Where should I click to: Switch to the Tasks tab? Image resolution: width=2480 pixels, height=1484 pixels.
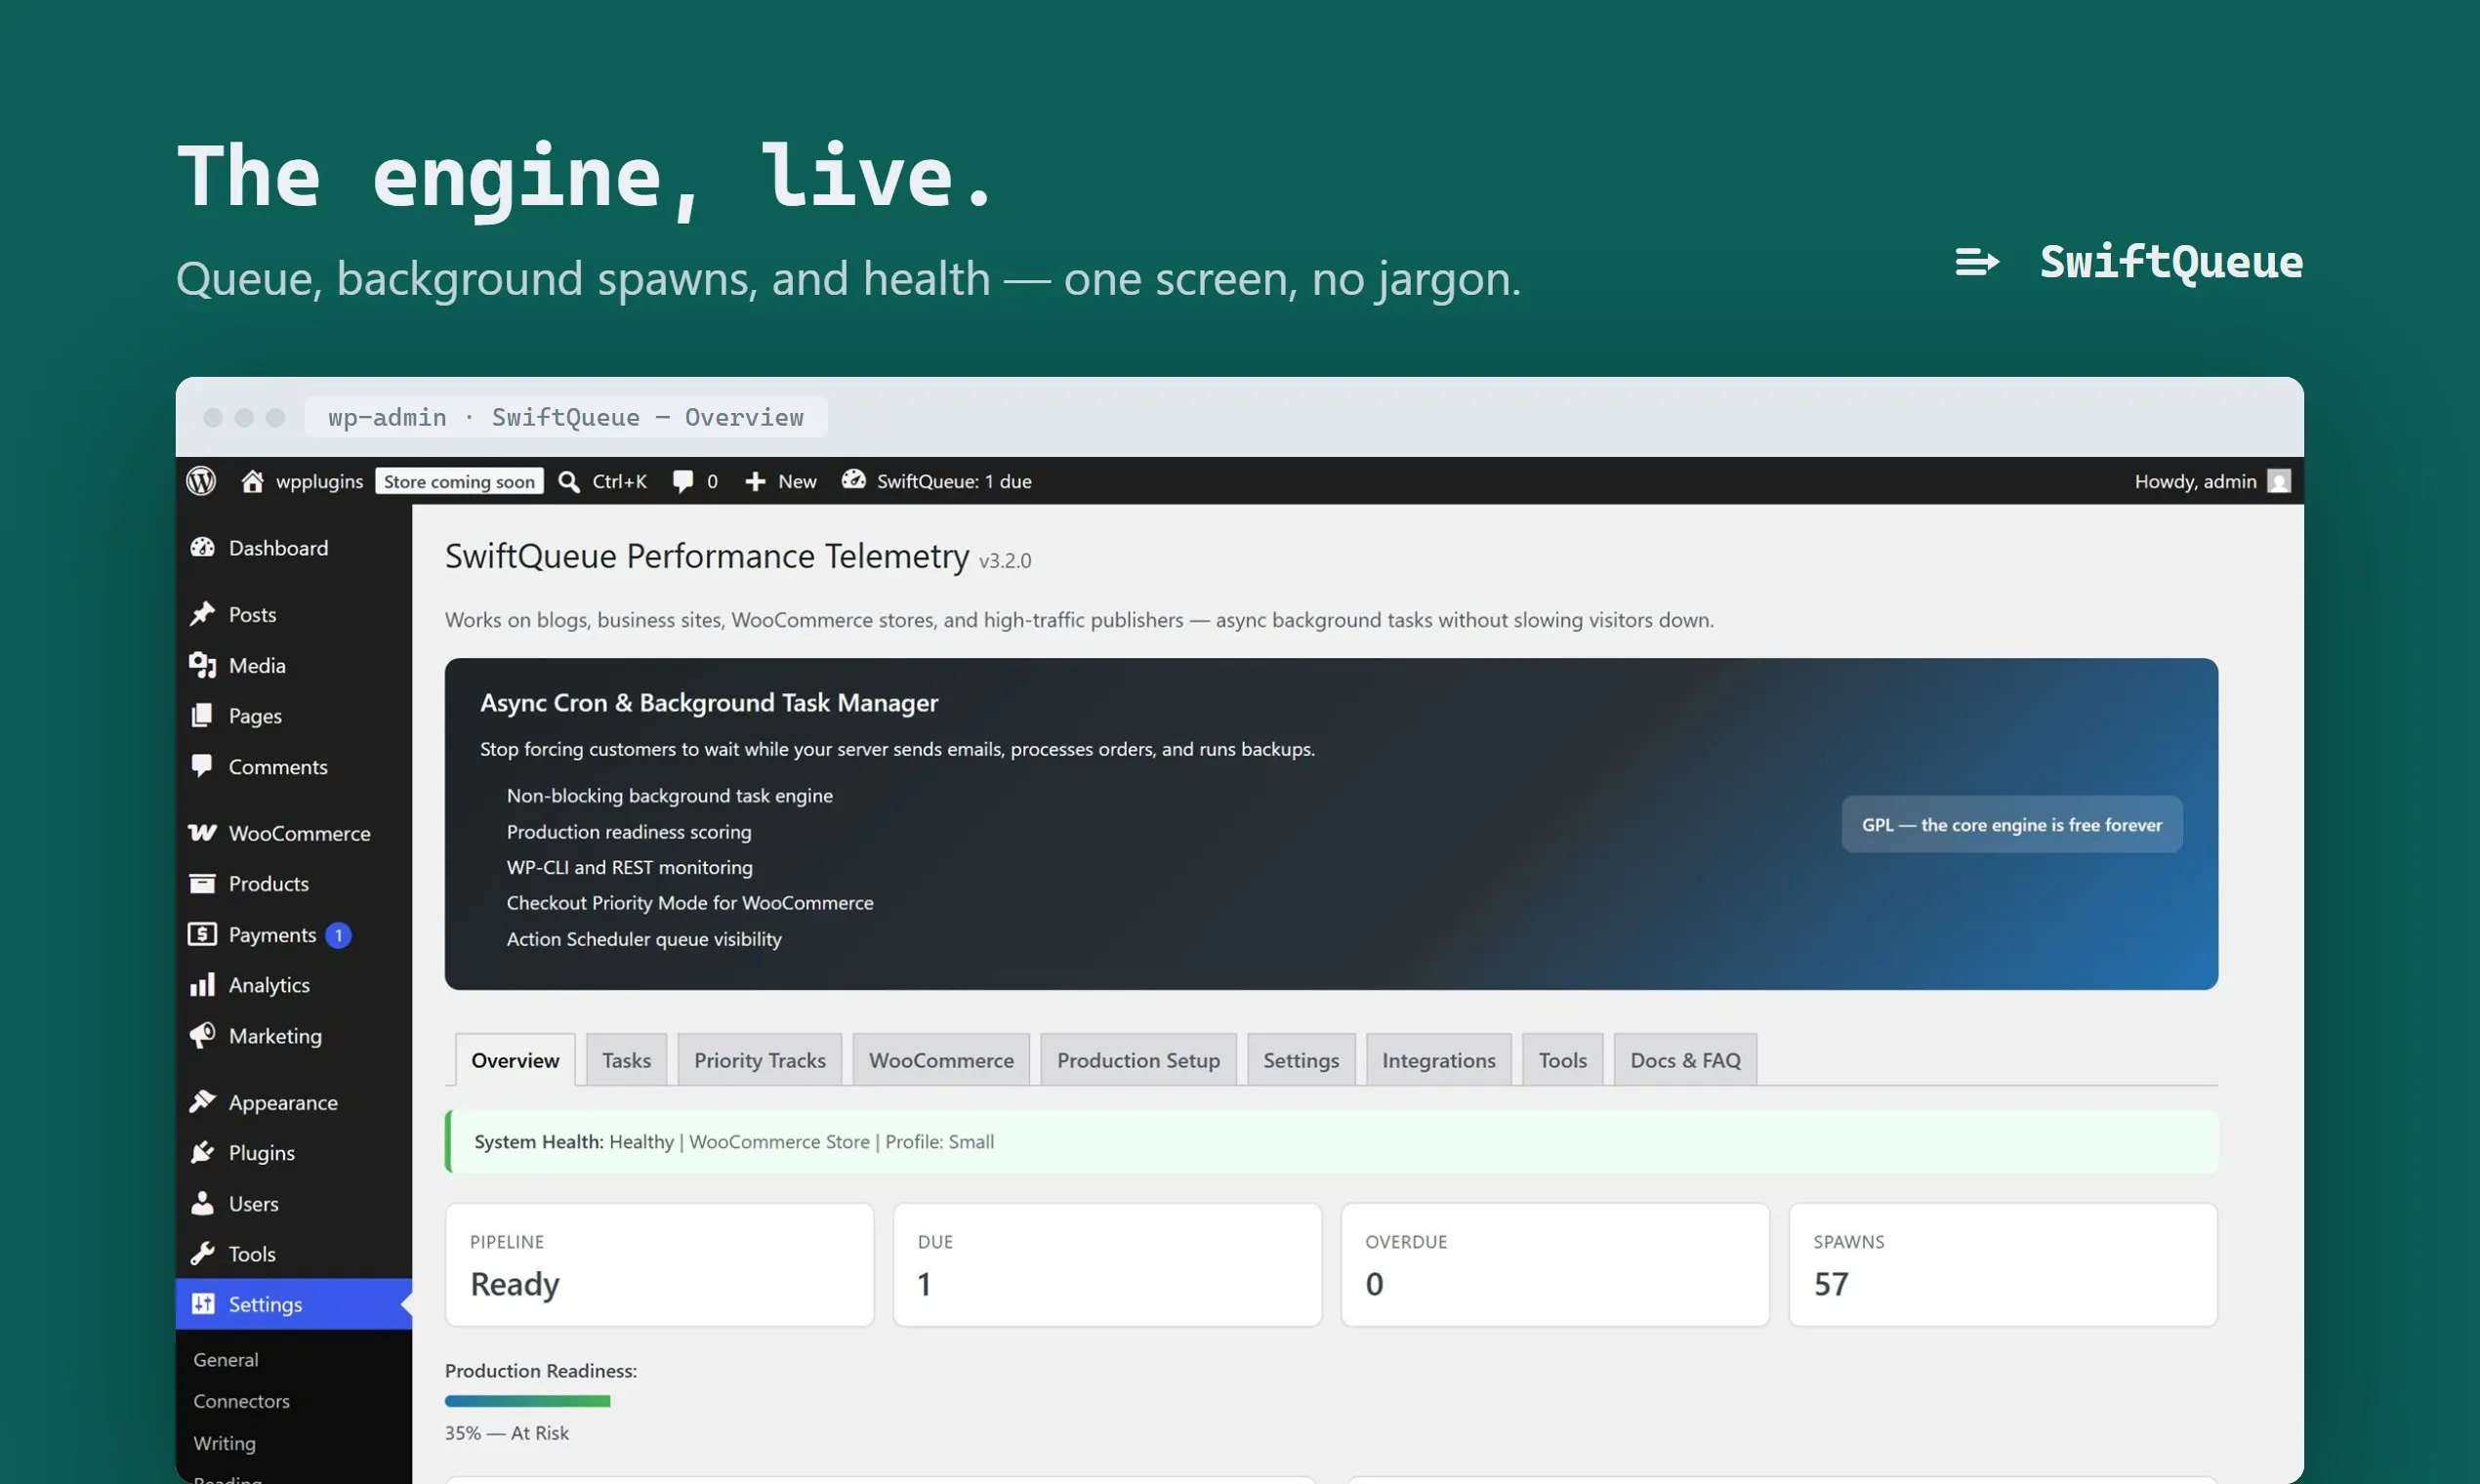(x=627, y=1060)
